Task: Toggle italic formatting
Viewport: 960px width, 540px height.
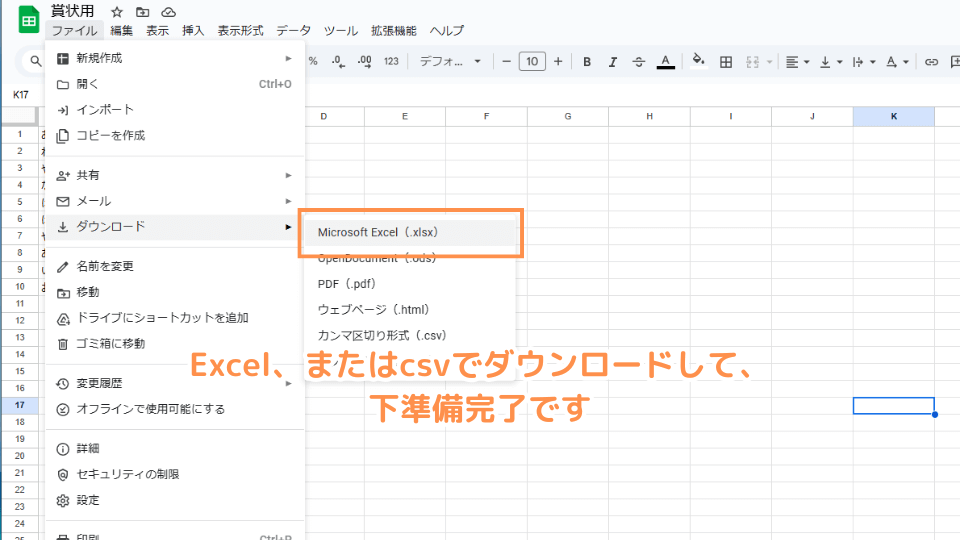Action: [612, 61]
